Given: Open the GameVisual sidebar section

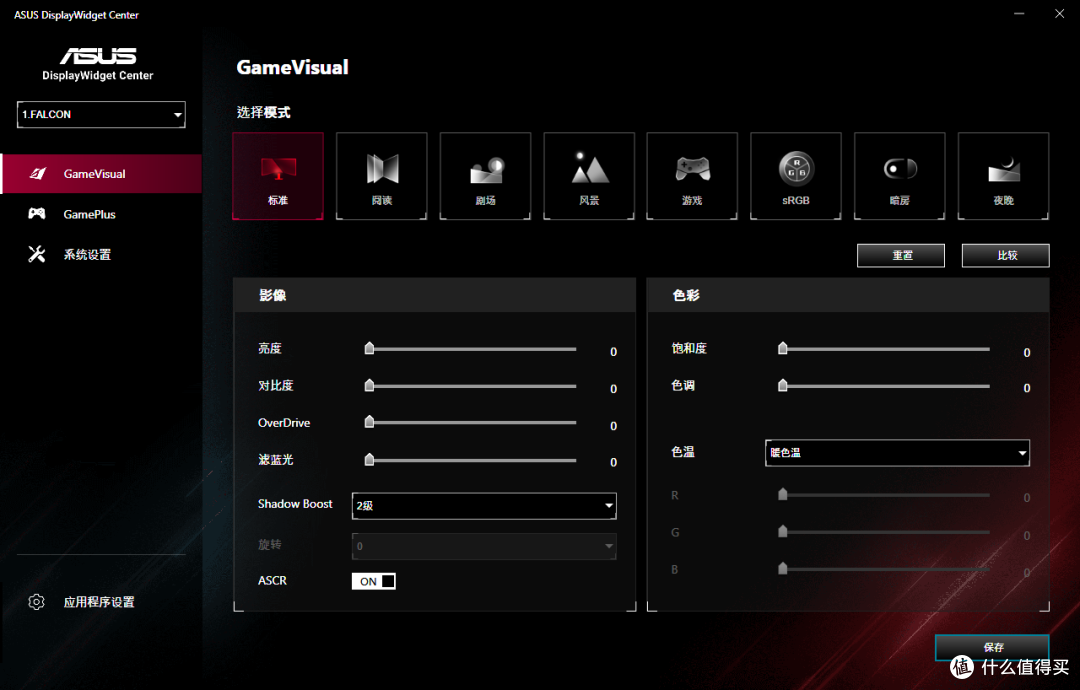Looking at the screenshot, I should [101, 174].
